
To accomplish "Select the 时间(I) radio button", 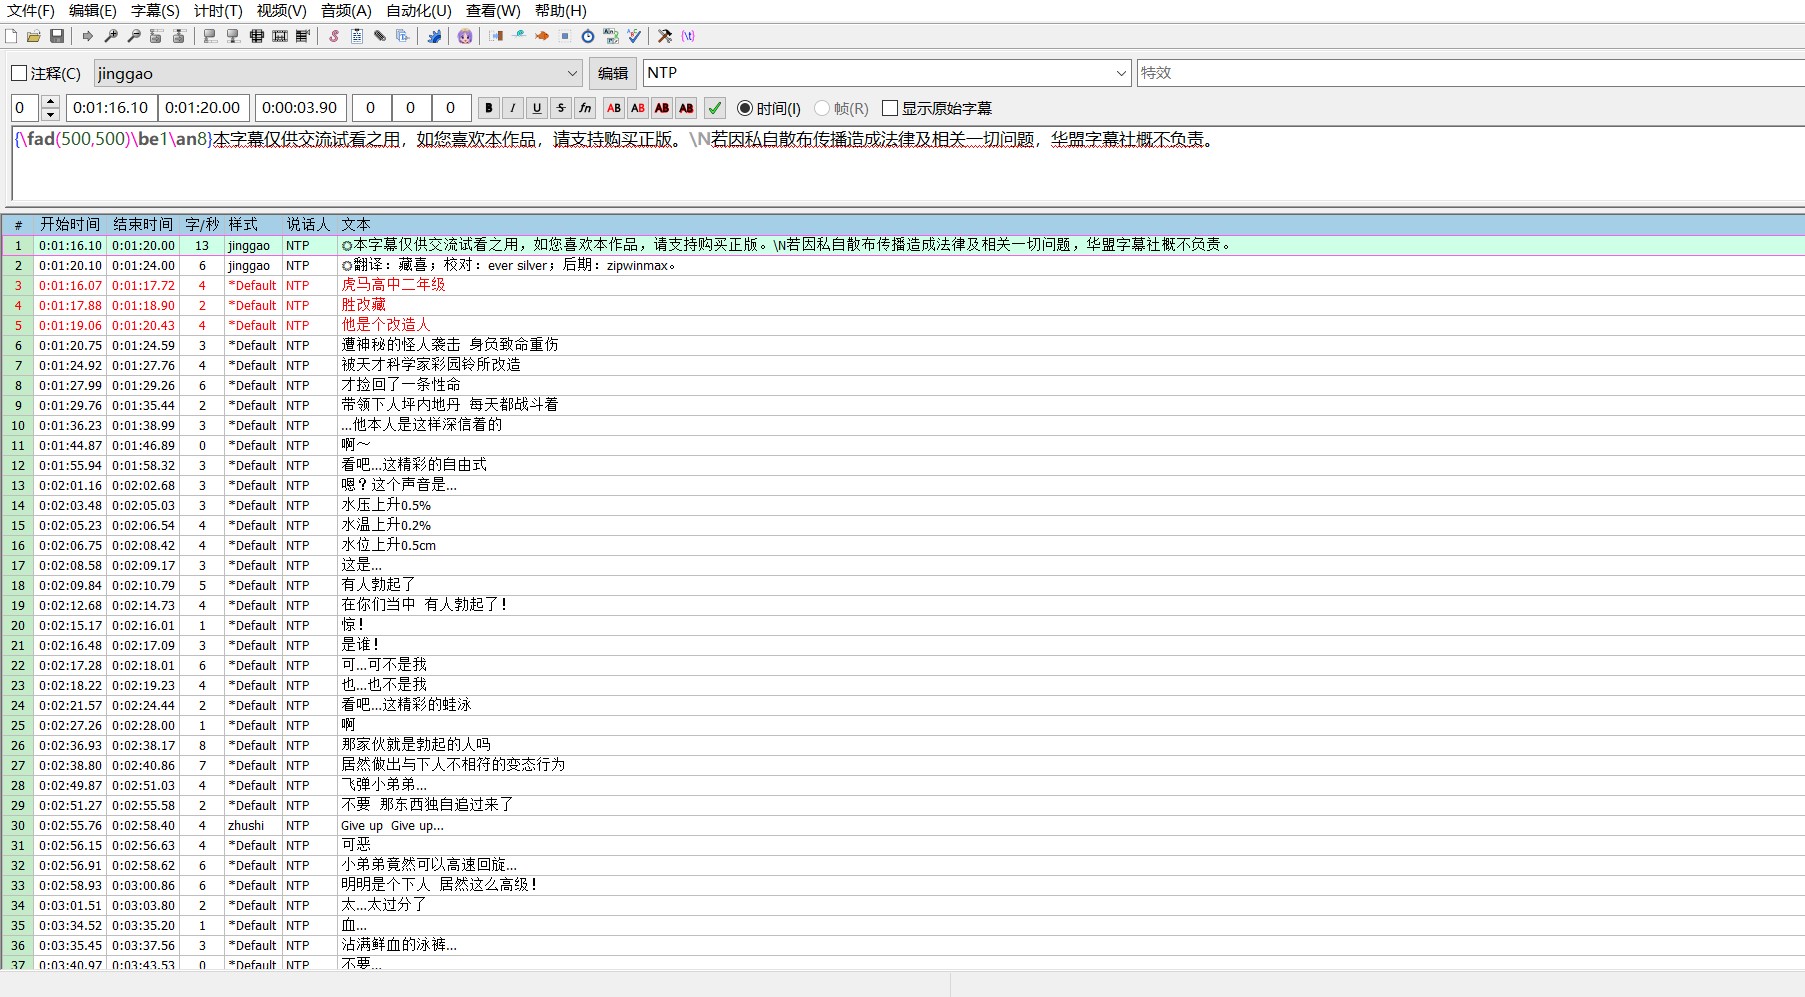I will coord(745,108).
